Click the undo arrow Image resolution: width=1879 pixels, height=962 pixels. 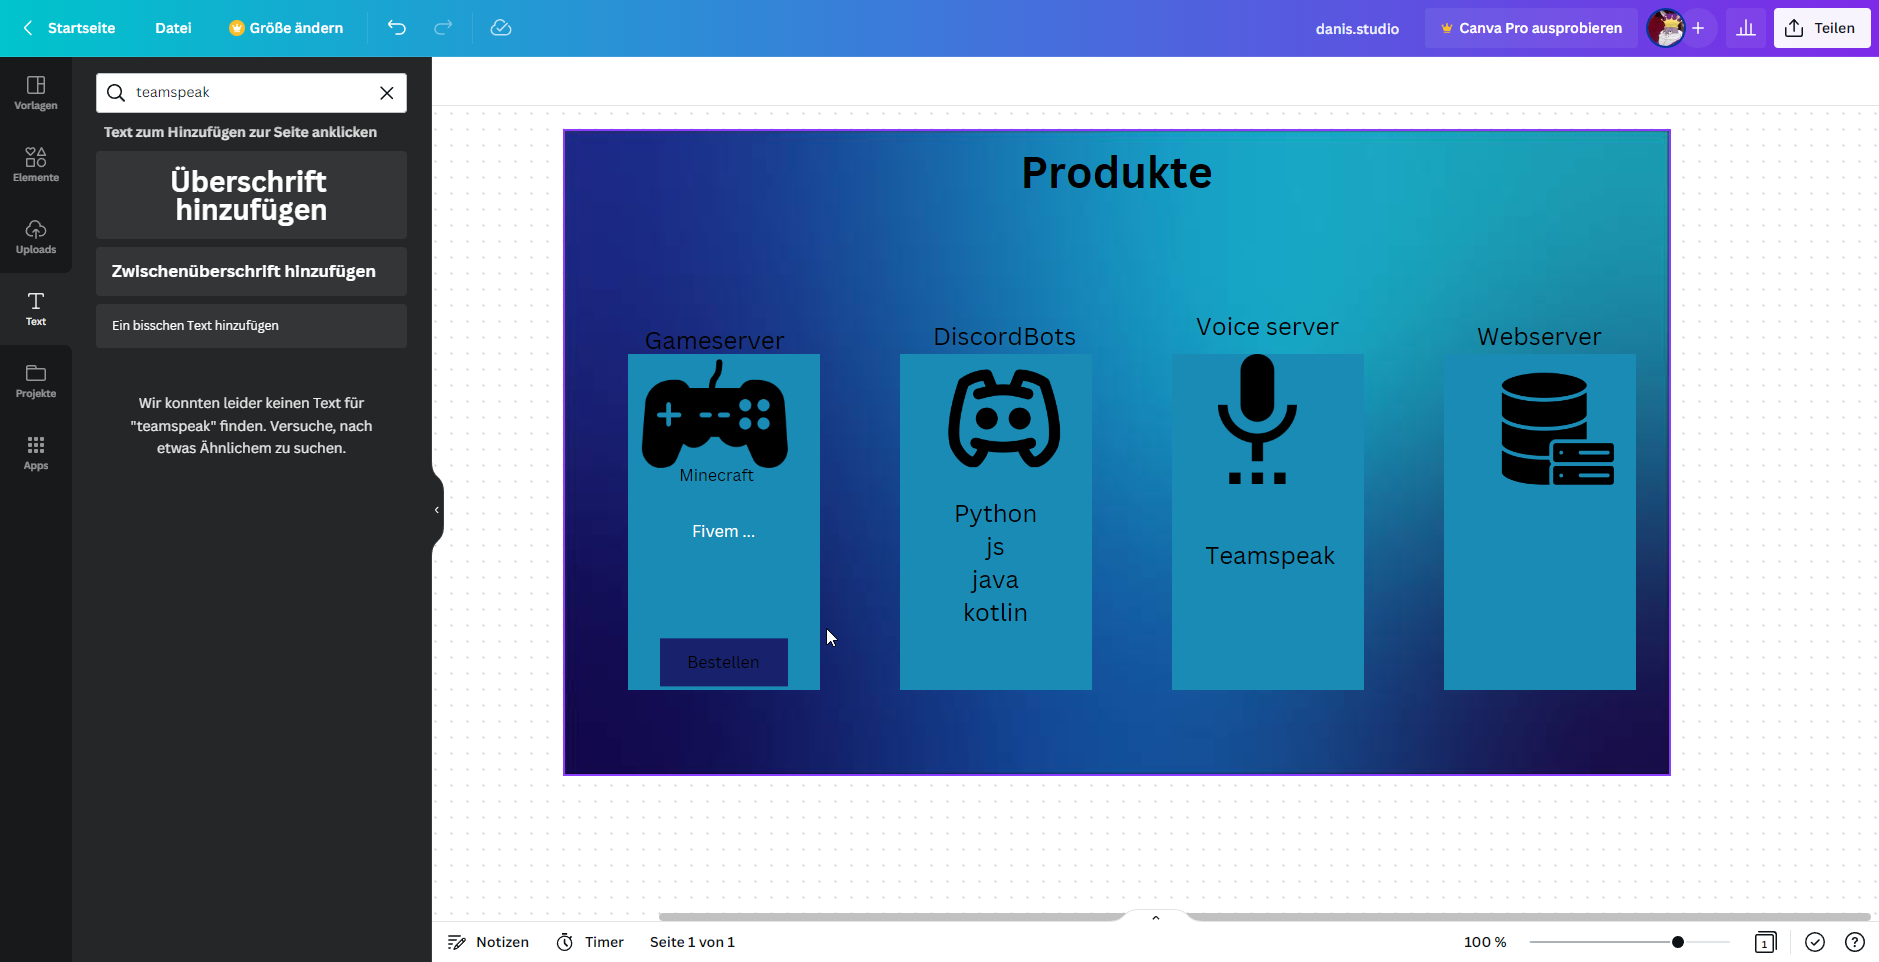point(397,28)
